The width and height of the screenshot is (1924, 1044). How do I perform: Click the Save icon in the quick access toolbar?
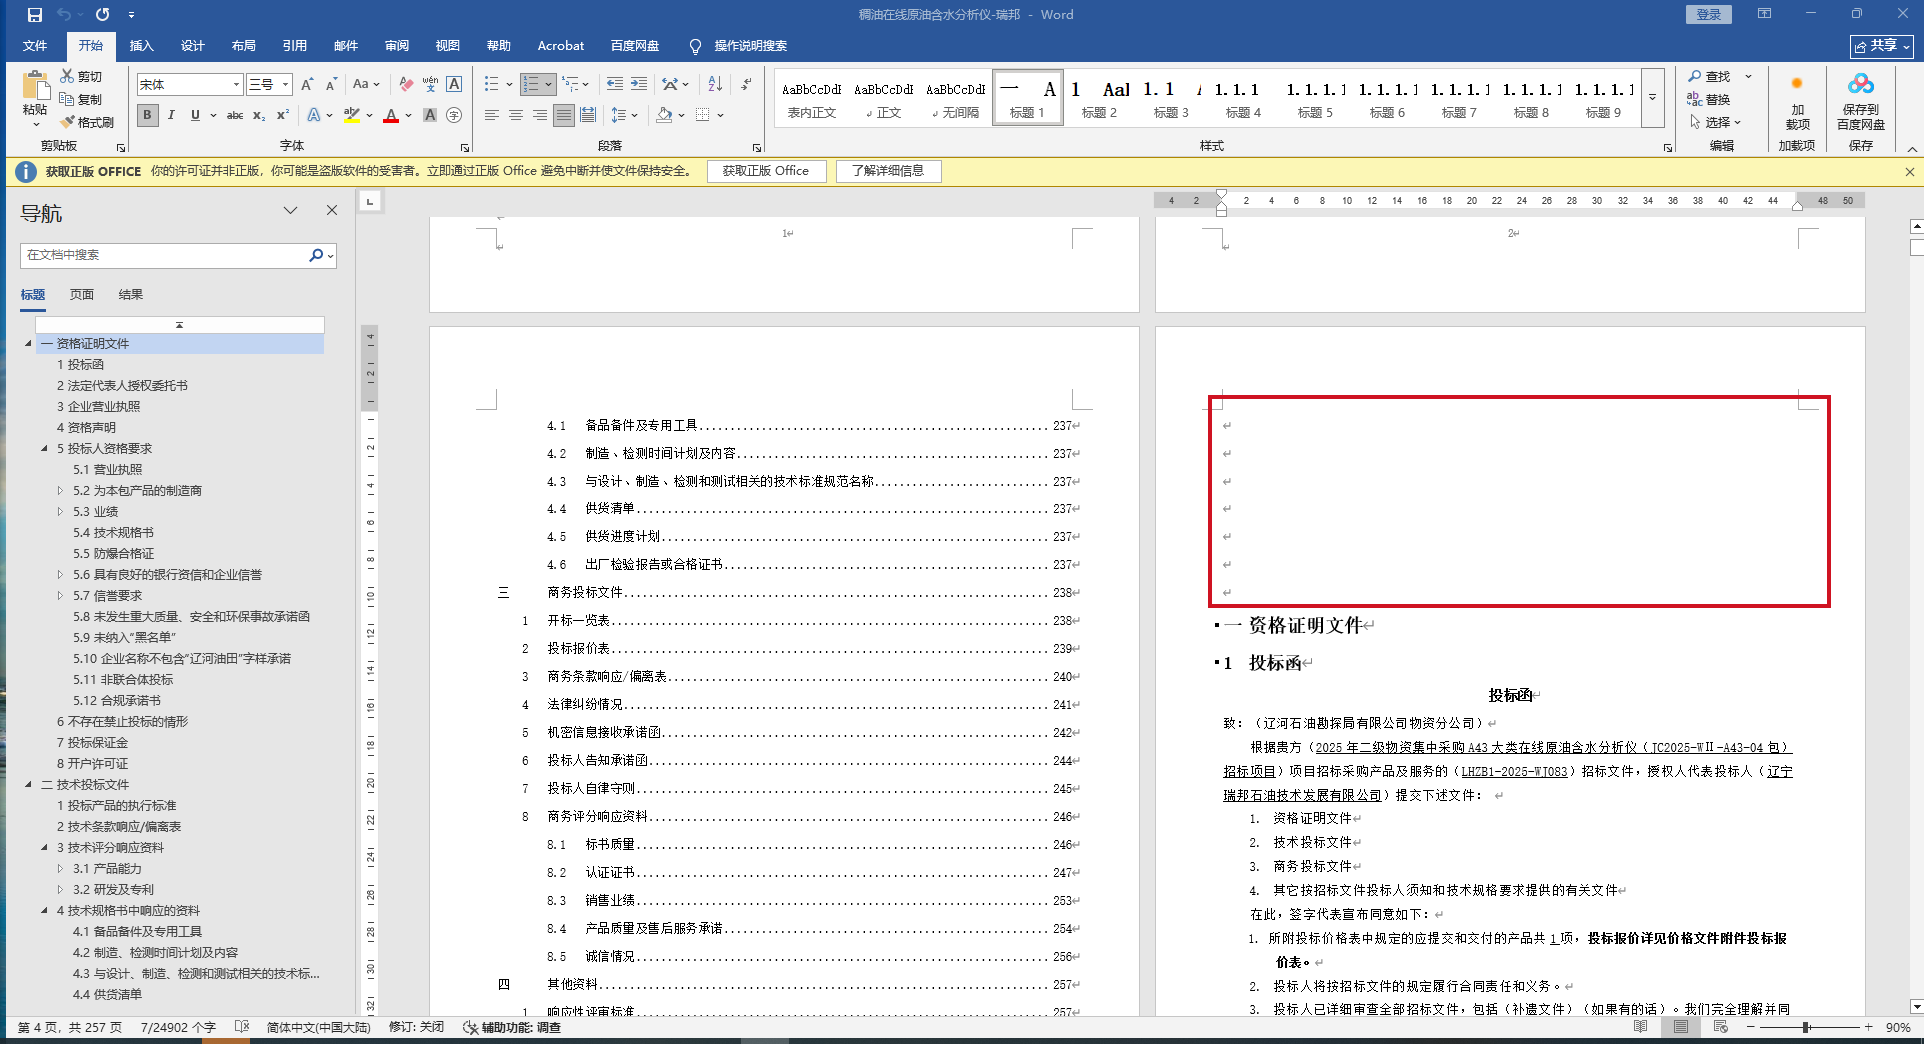tap(35, 15)
